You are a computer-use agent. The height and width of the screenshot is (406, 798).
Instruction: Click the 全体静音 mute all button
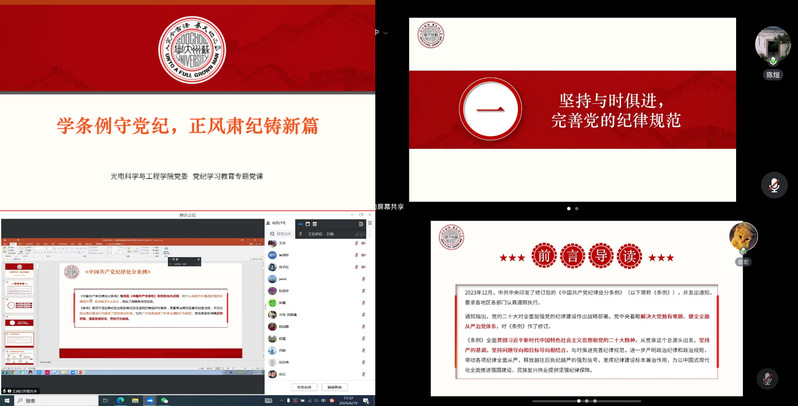[334, 386]
